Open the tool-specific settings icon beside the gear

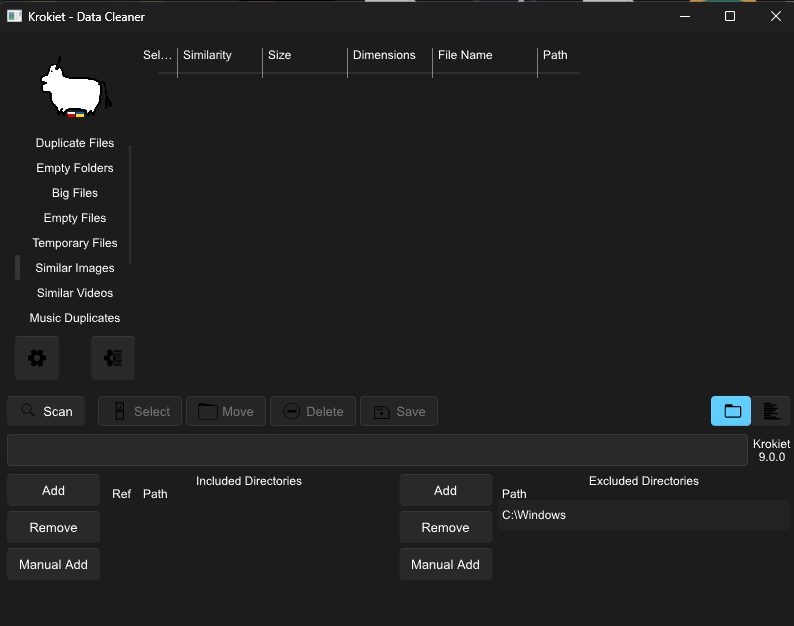click(113, 358)
